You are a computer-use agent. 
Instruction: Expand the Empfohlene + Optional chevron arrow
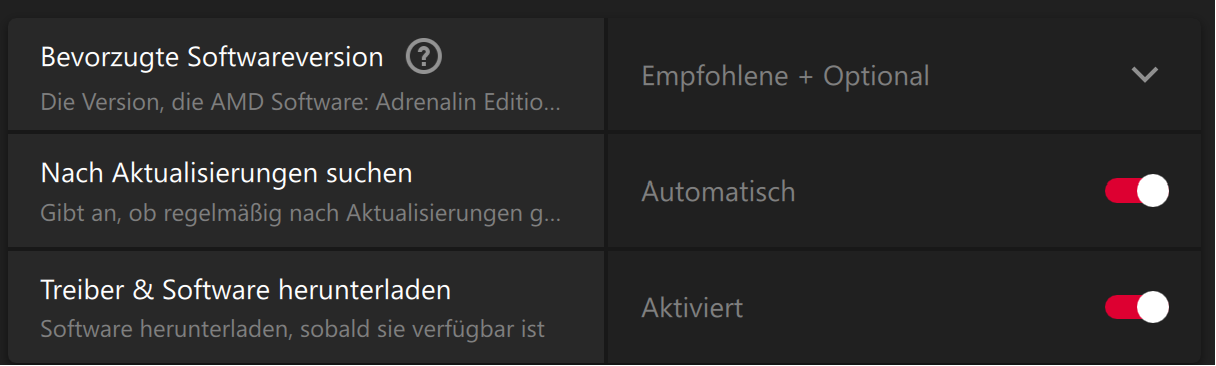coord(1144,75)
